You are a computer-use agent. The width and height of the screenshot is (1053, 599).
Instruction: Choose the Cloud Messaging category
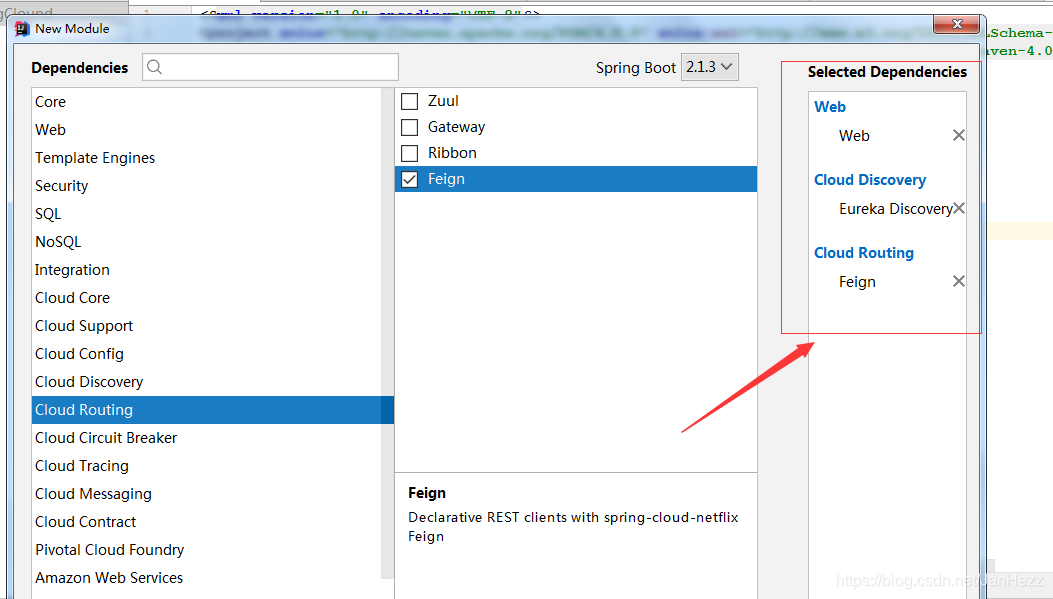click(x=206, y=494)
